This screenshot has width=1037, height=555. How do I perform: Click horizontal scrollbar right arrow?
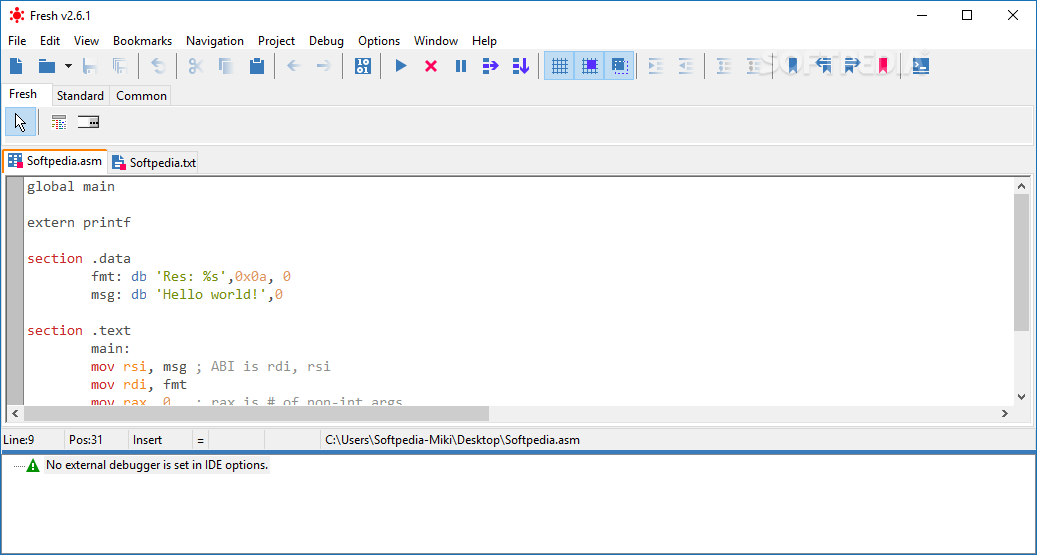(x=1005, y=413)
